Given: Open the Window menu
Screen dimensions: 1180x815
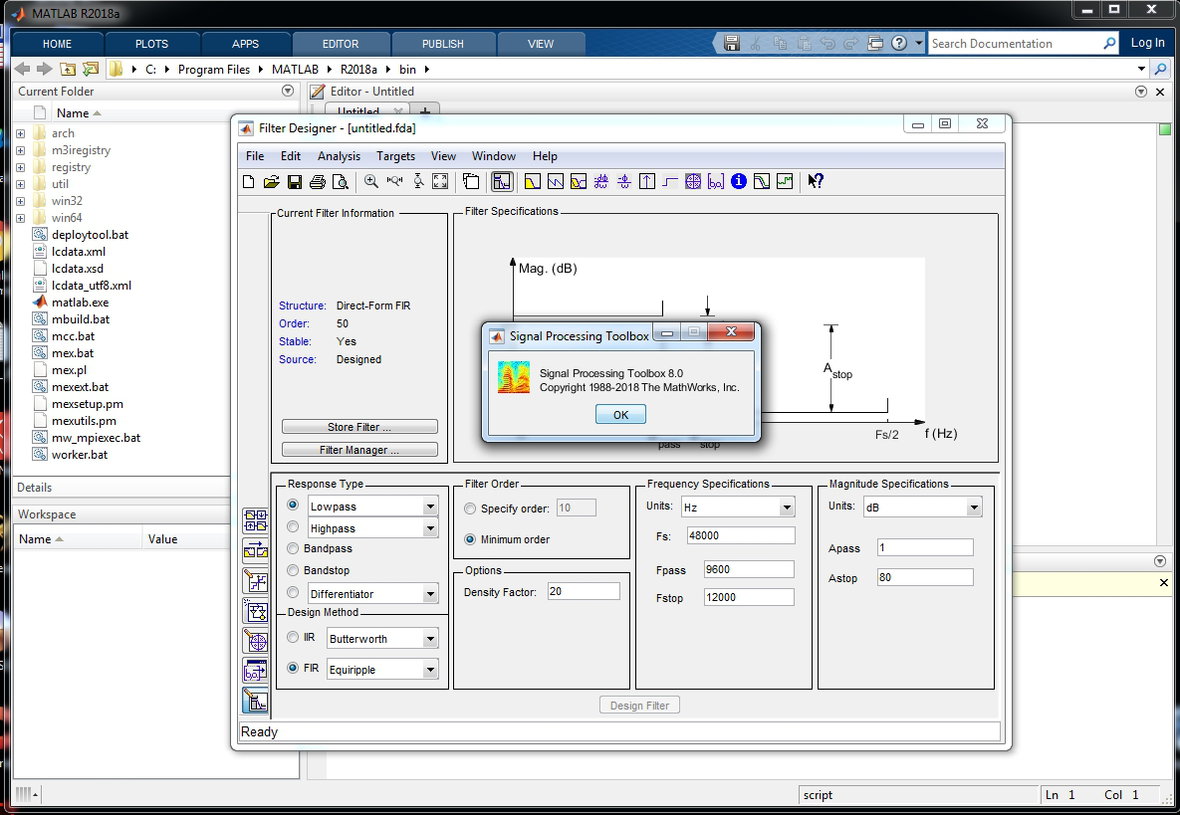Looking at the screenshot, I should pyautogui.click(x=494, y=156).
